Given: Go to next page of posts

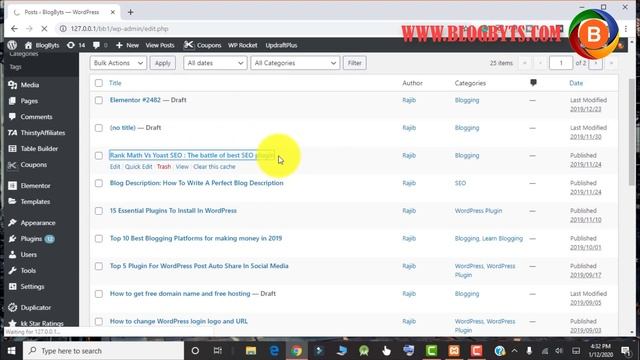Looking at the screenshot, I should pos(596,63).
